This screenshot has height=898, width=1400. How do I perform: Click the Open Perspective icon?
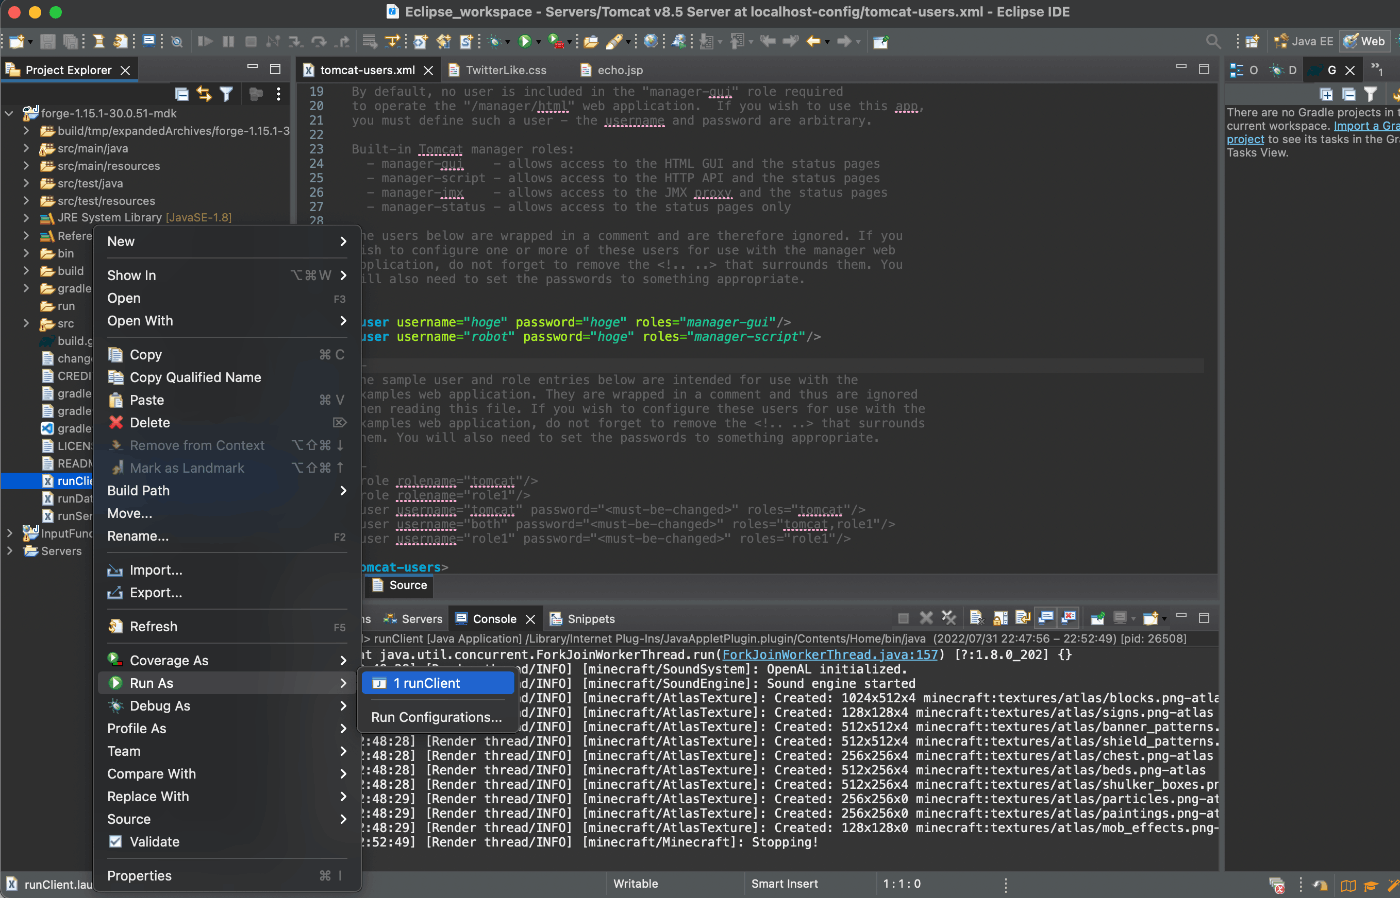1252,41
